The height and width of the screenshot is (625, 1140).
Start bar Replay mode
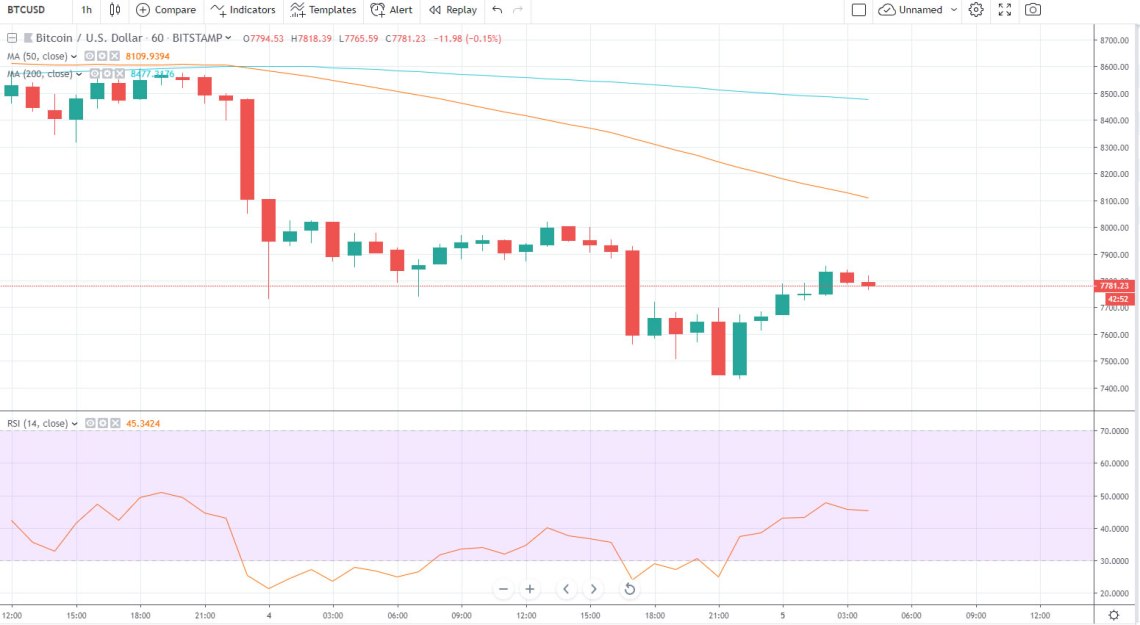coord(452,10)
